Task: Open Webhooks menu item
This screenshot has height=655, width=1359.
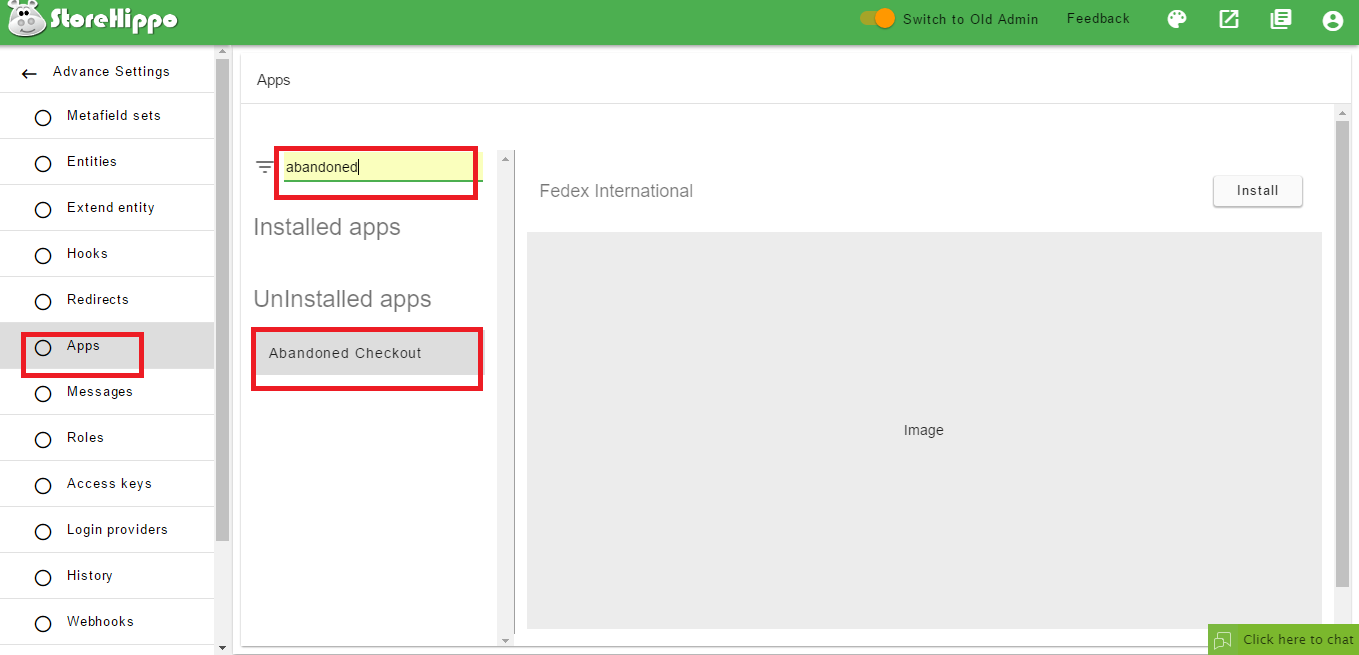Action: tap(107, 622)
